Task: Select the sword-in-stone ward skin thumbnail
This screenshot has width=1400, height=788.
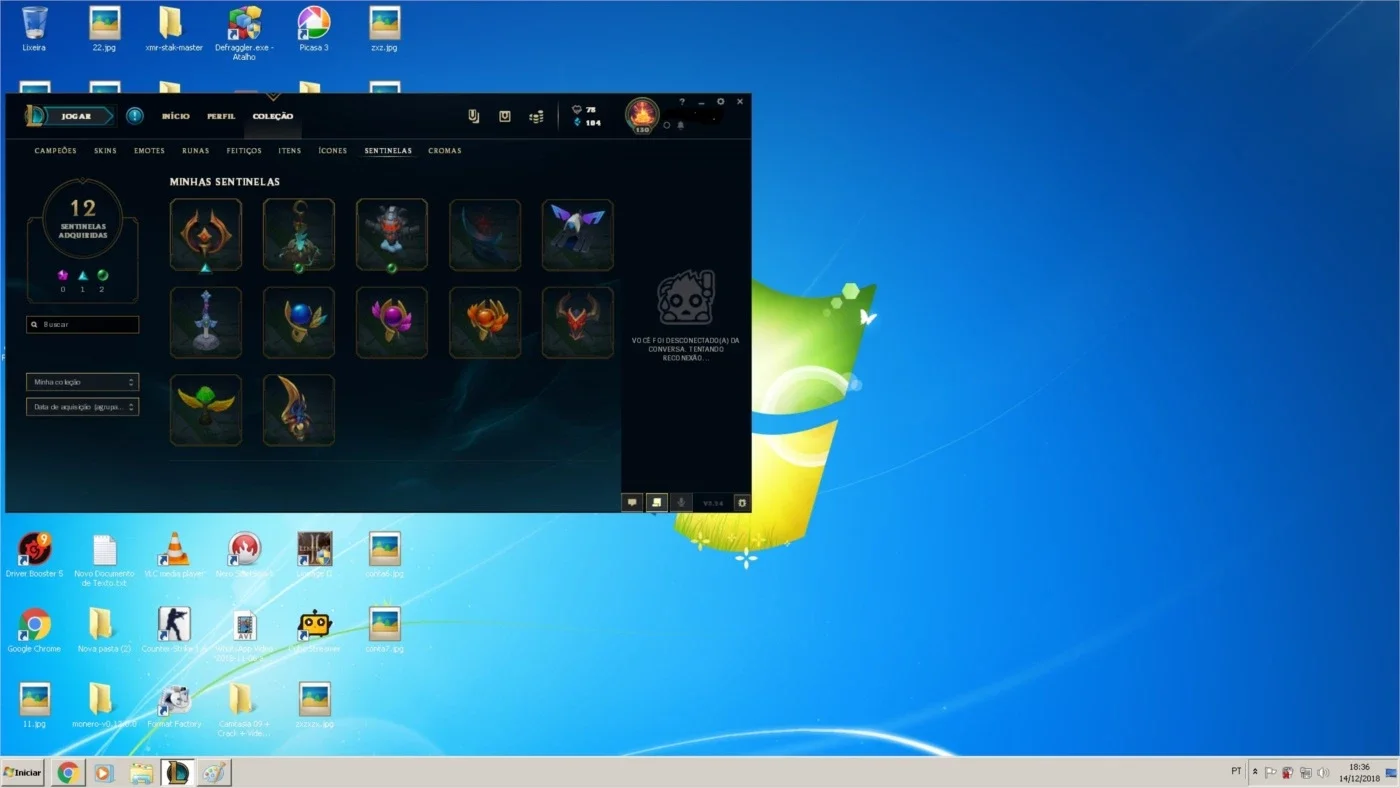Action: [x=206, y=322]
